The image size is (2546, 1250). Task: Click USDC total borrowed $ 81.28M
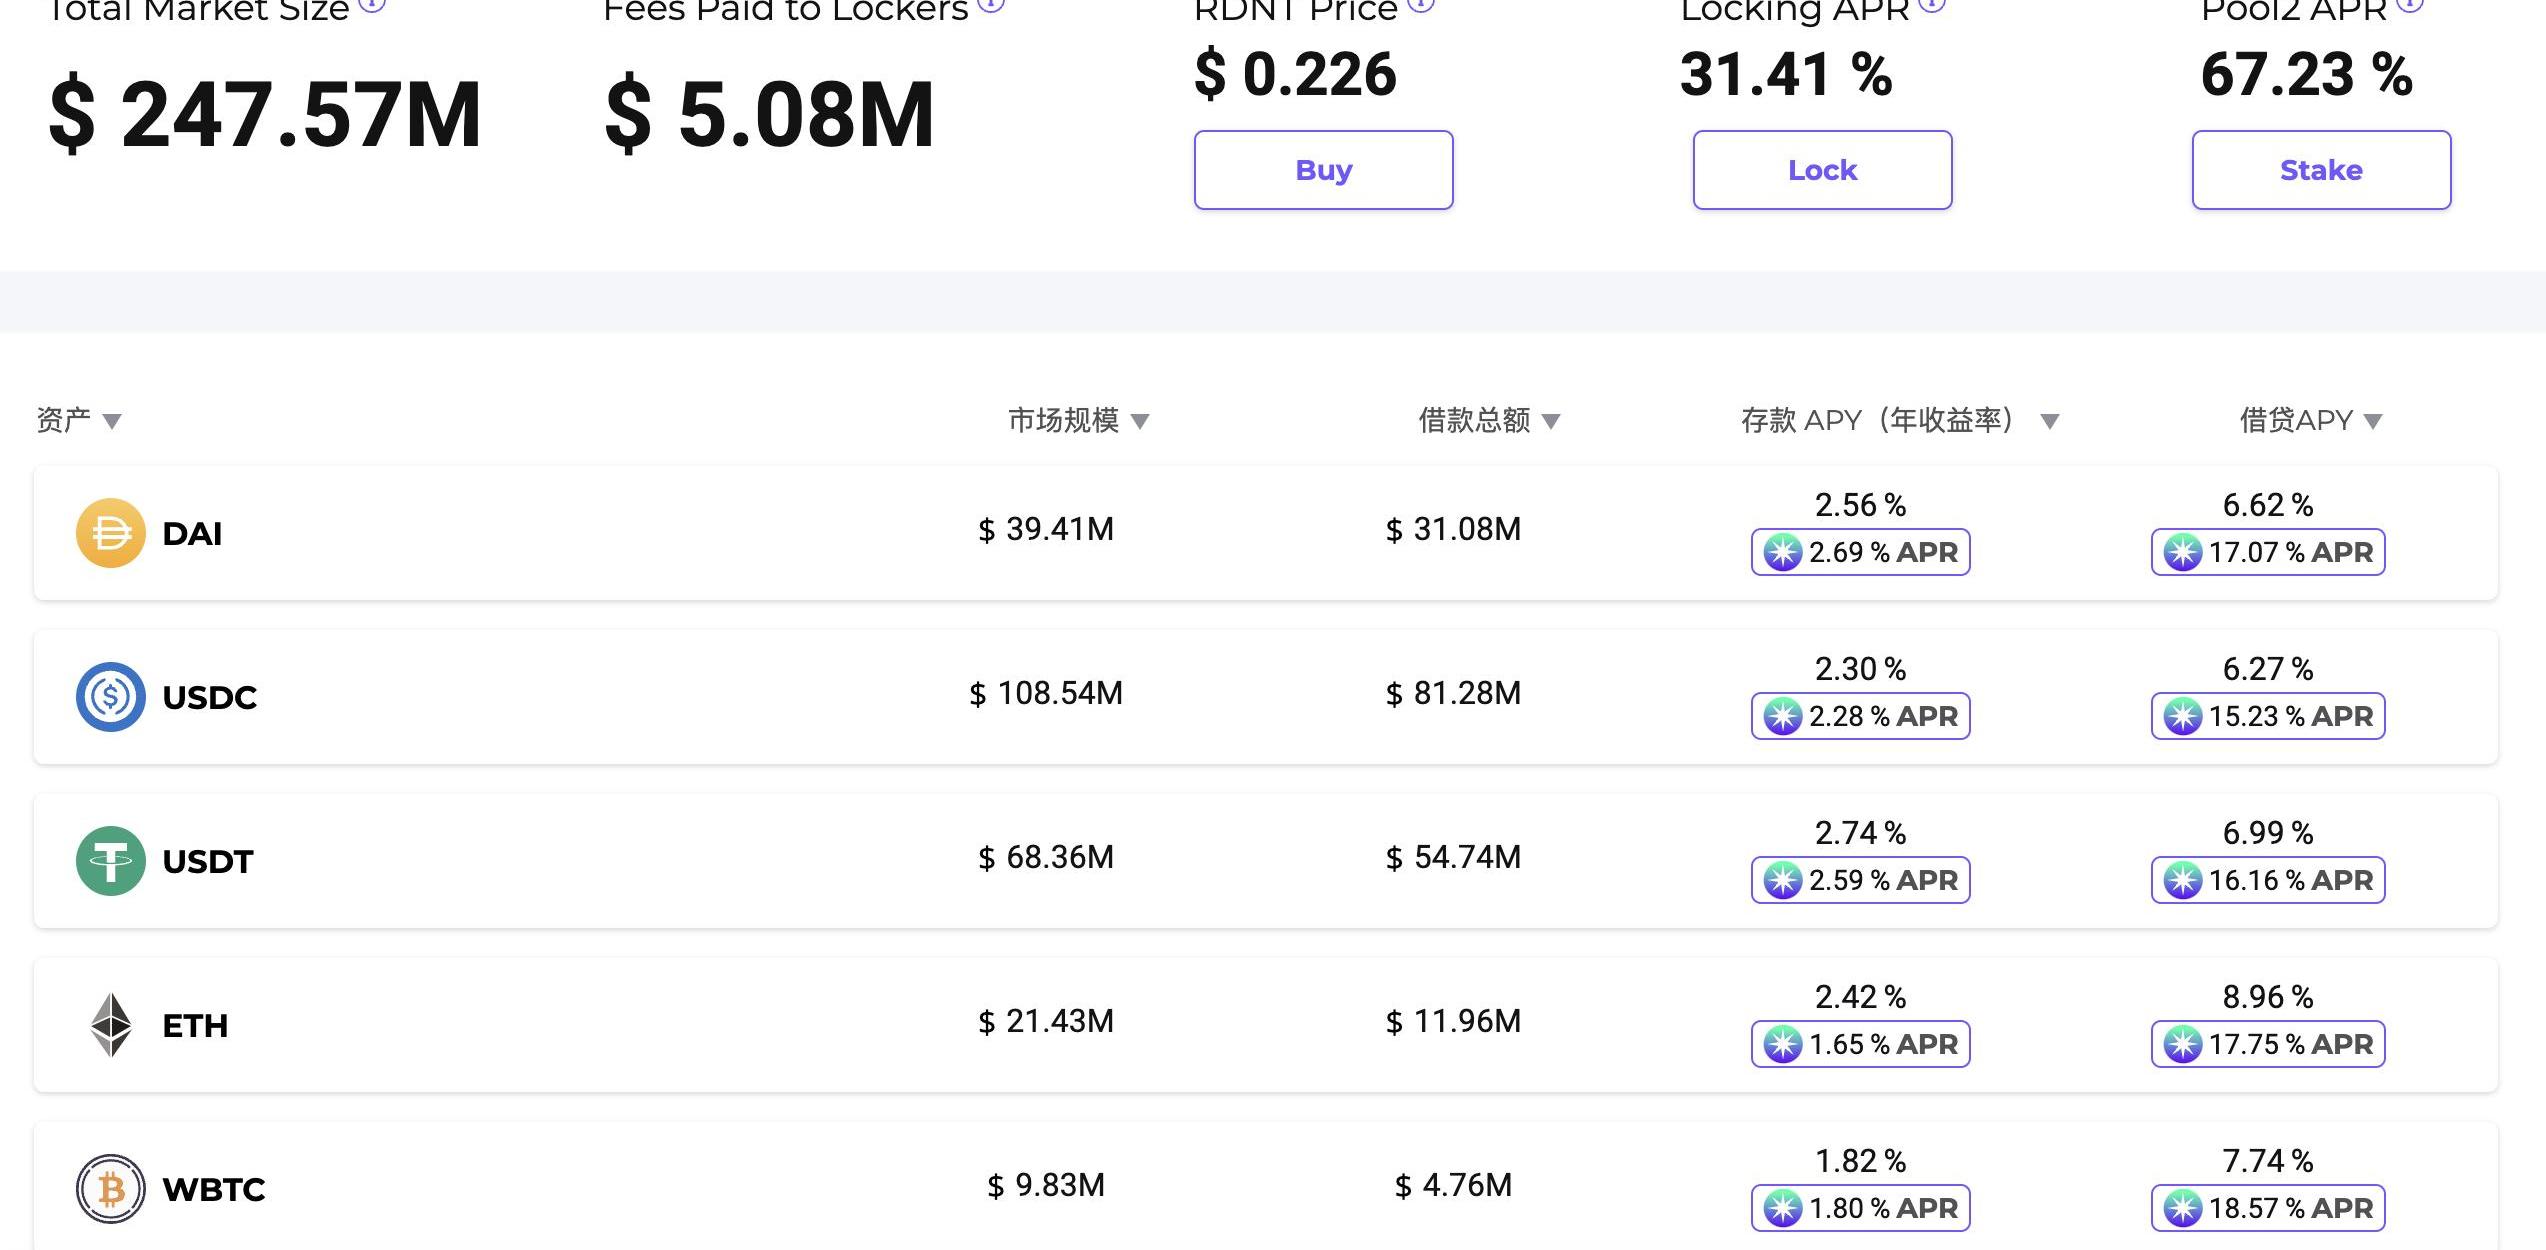pyautogui.click(x=1453, y=693)
